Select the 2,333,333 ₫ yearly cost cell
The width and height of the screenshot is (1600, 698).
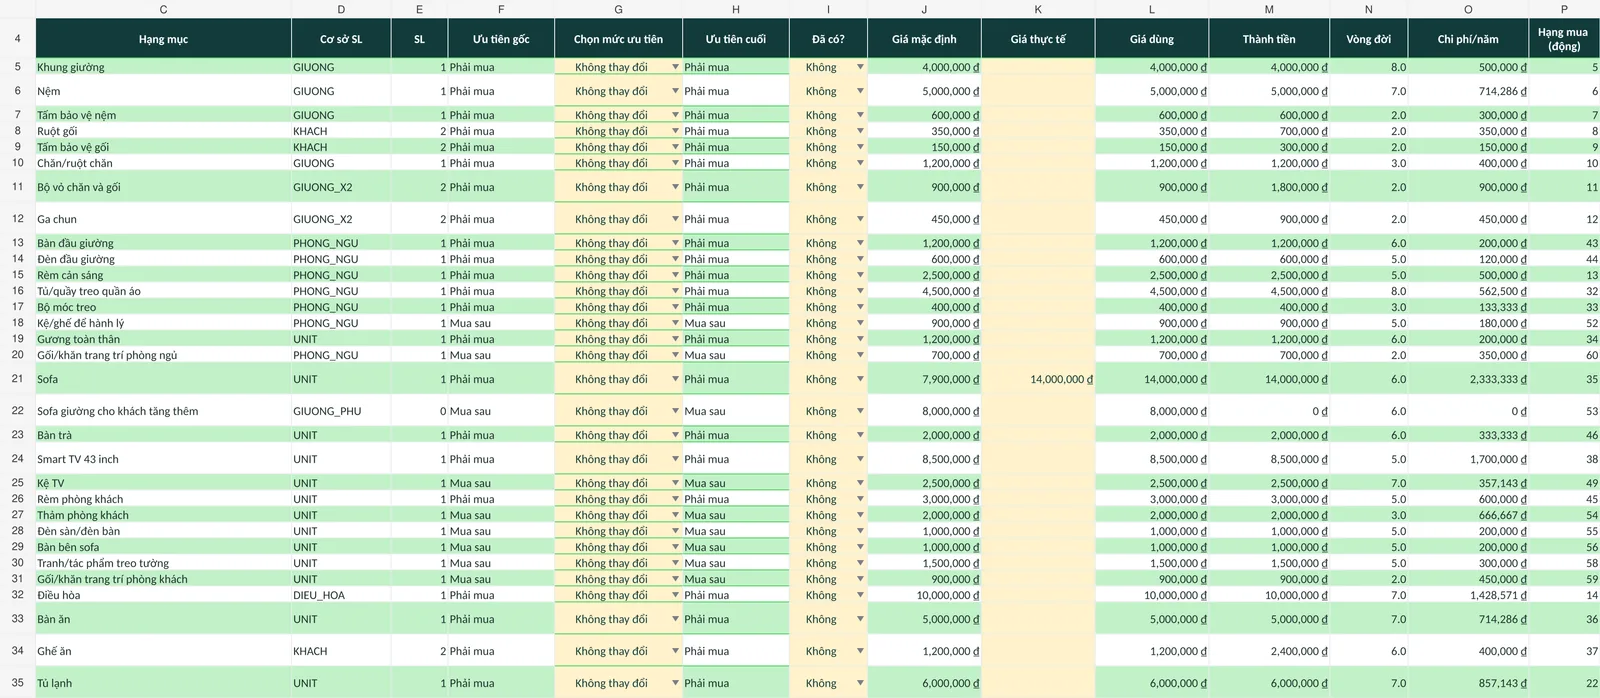point(1468,379)
